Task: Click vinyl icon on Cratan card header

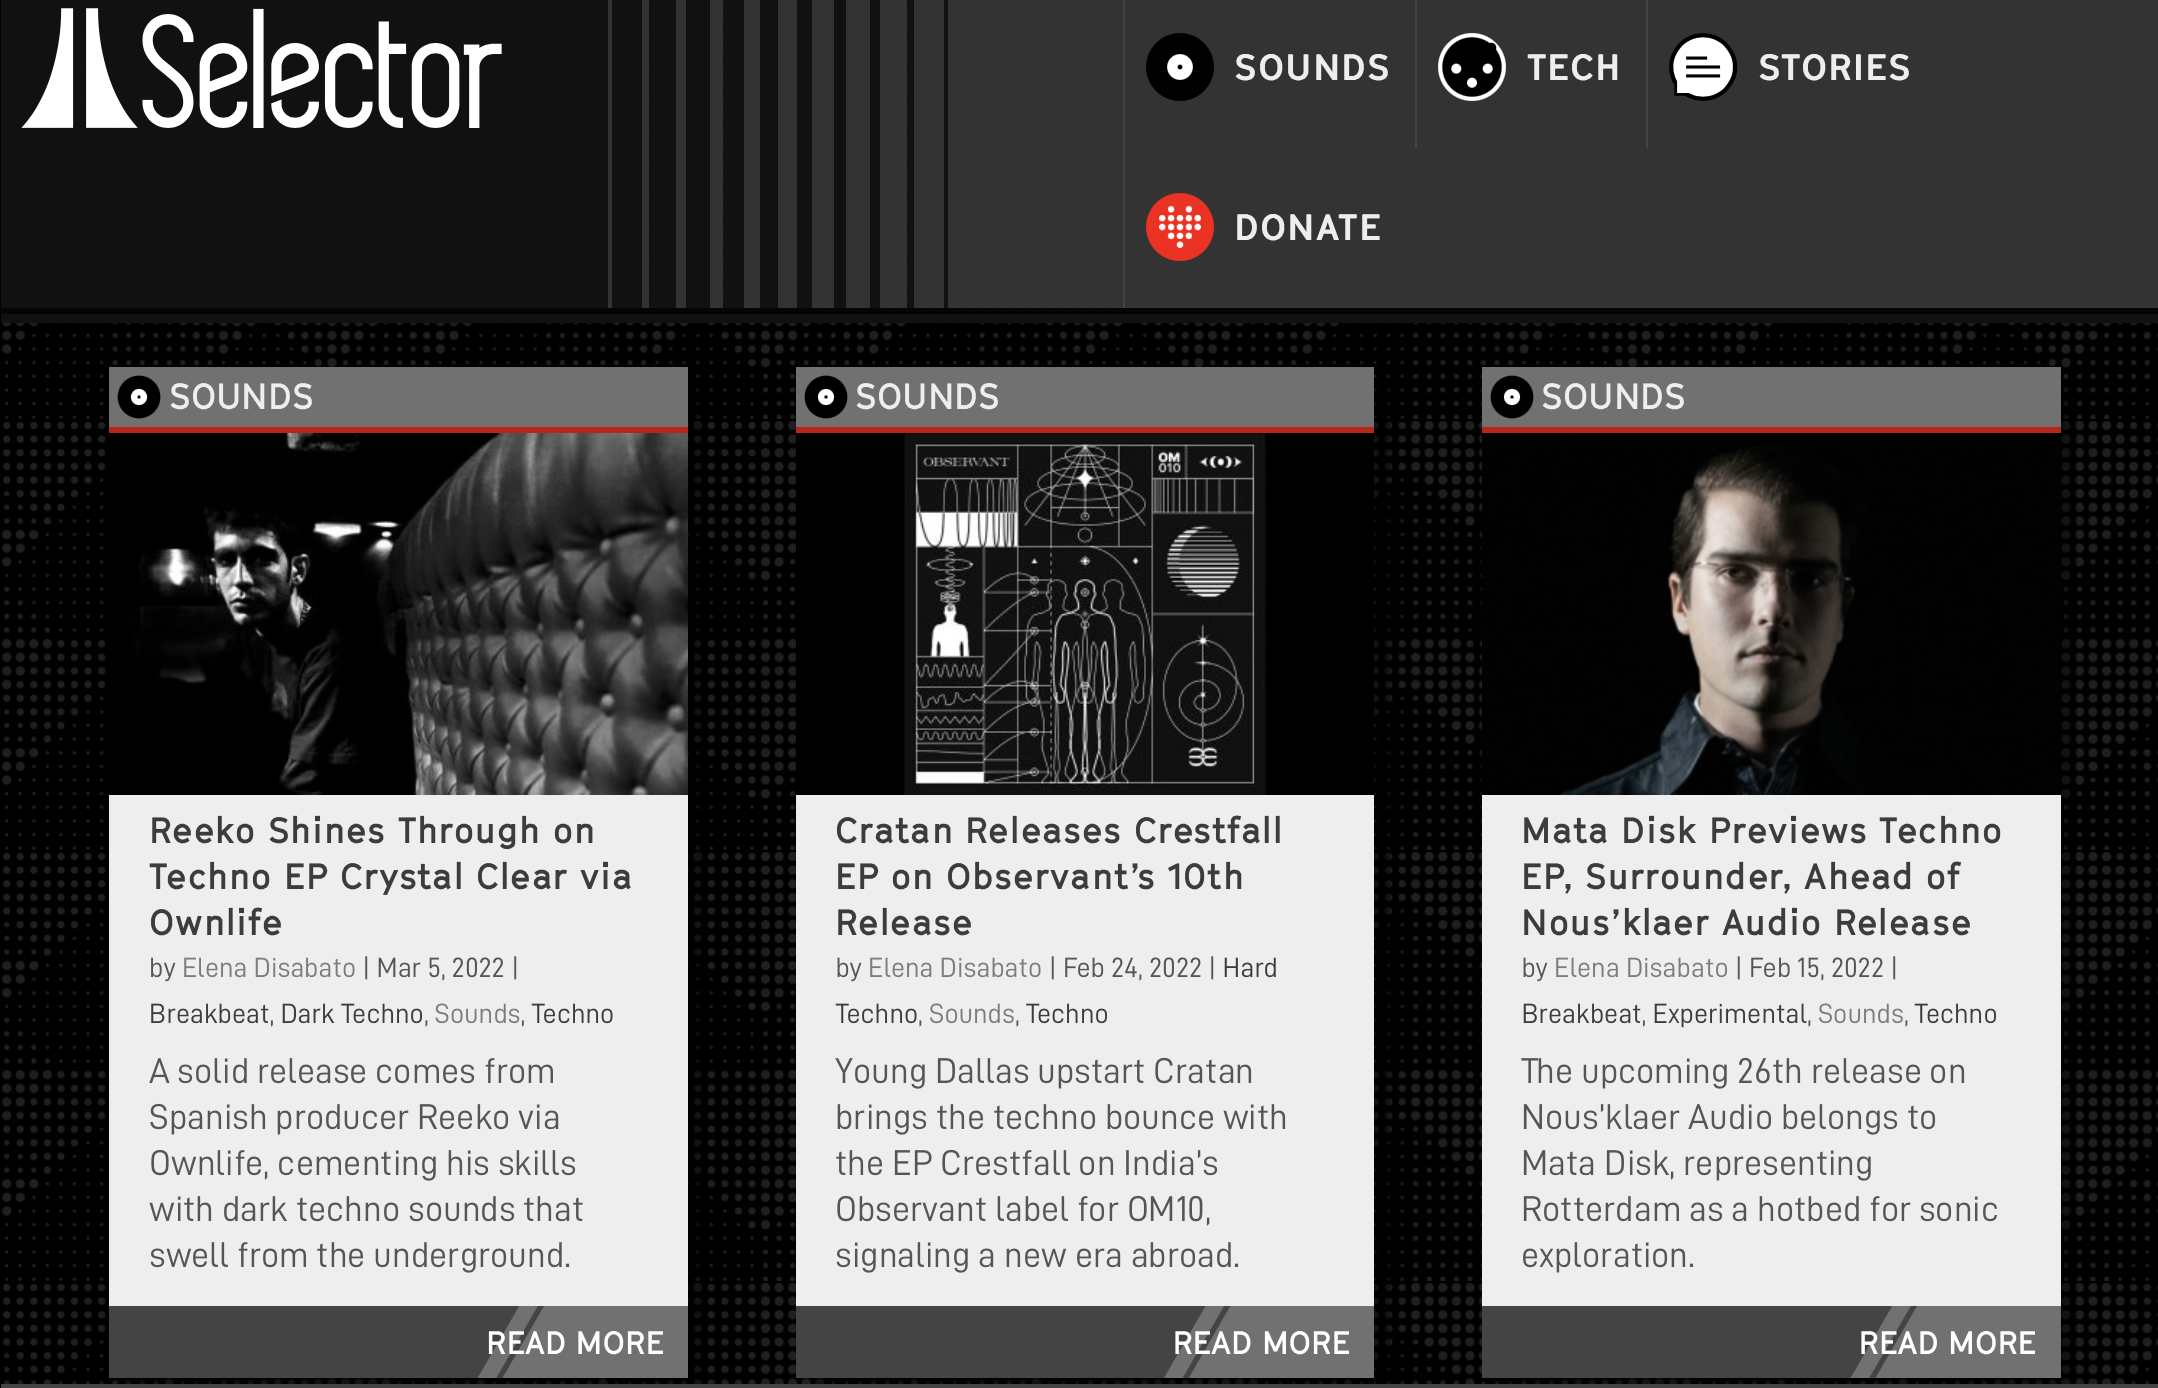Action: click(826, 397)
